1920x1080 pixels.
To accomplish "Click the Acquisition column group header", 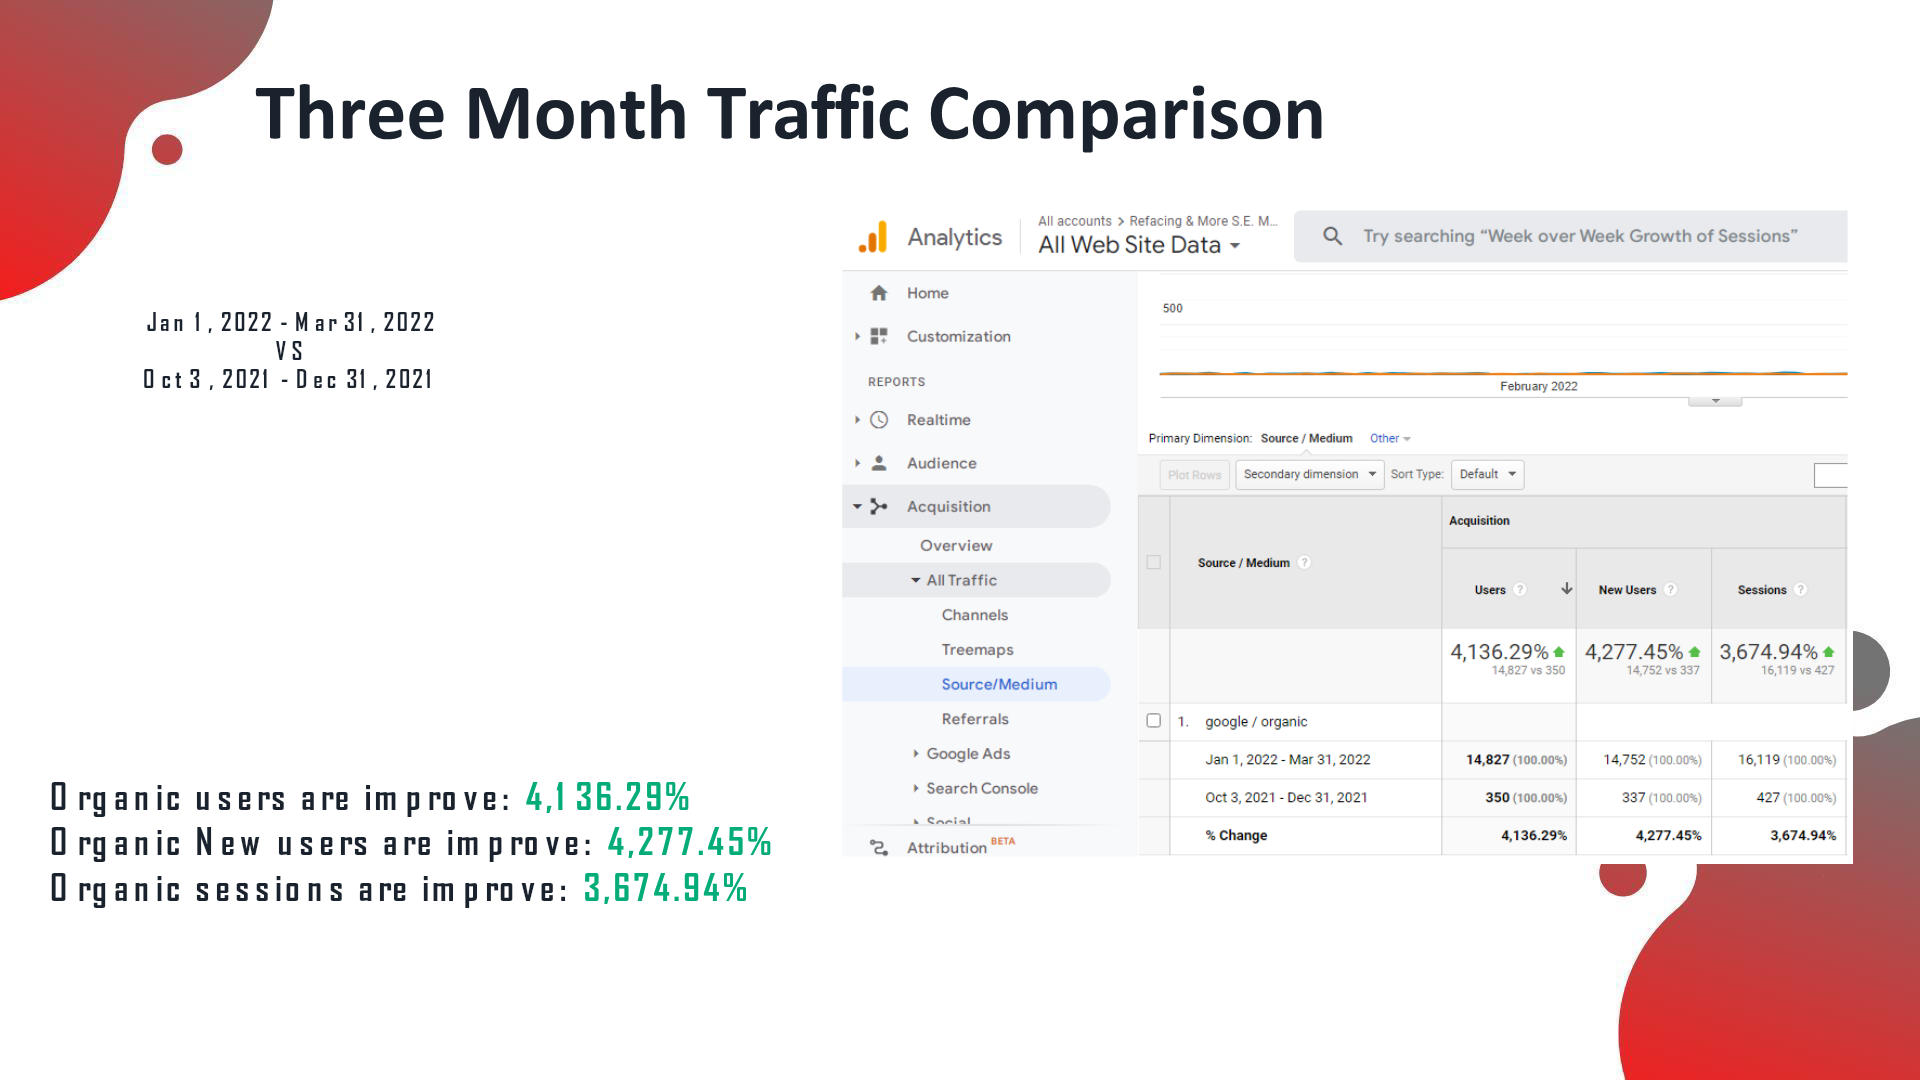I will coord(1479,521).
